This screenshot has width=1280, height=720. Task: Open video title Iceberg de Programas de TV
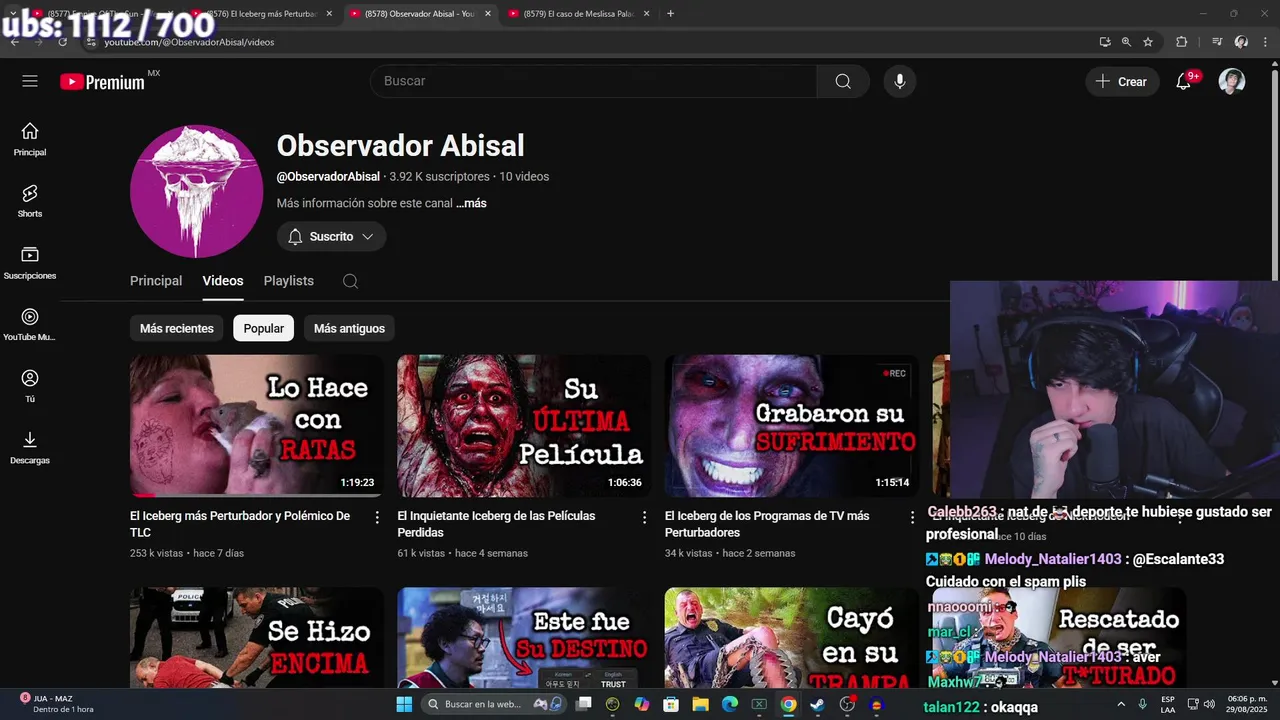tap(767, 524)
